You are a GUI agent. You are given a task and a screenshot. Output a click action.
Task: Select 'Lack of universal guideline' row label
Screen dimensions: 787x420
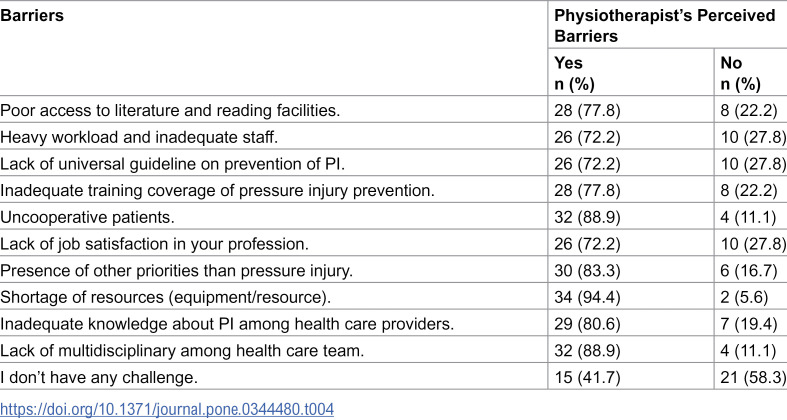tap(173, 164)
